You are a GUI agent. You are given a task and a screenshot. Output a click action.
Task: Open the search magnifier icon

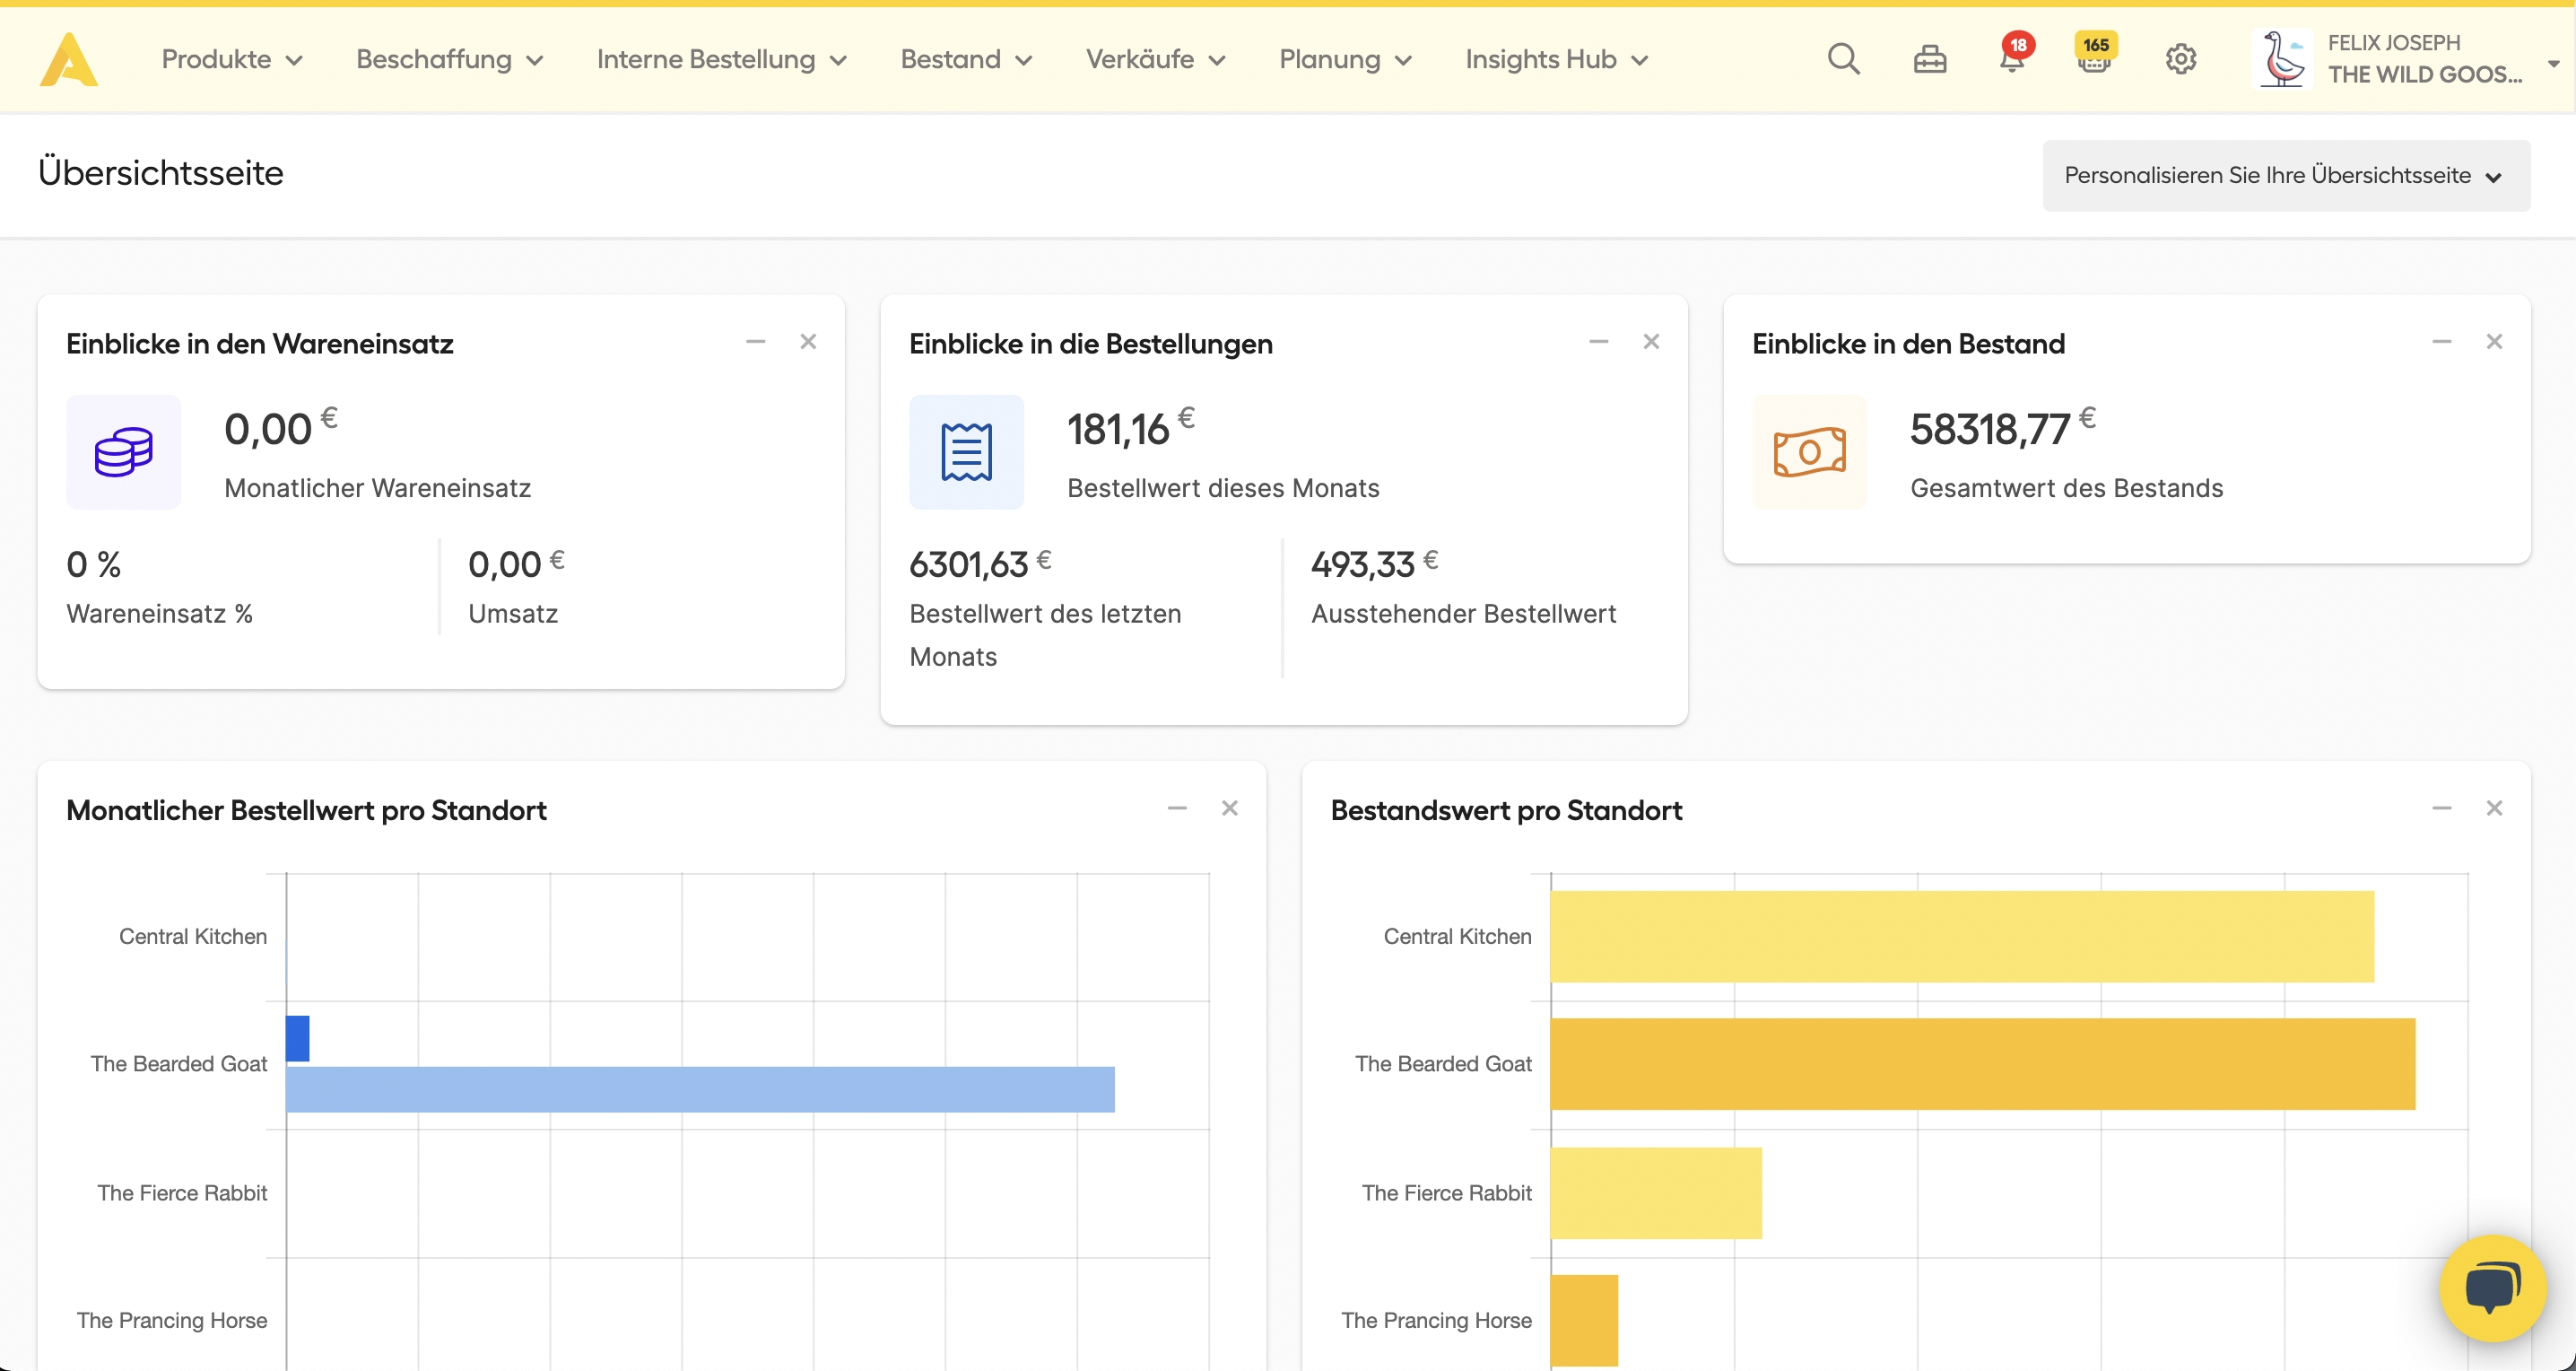point(1843,60)
